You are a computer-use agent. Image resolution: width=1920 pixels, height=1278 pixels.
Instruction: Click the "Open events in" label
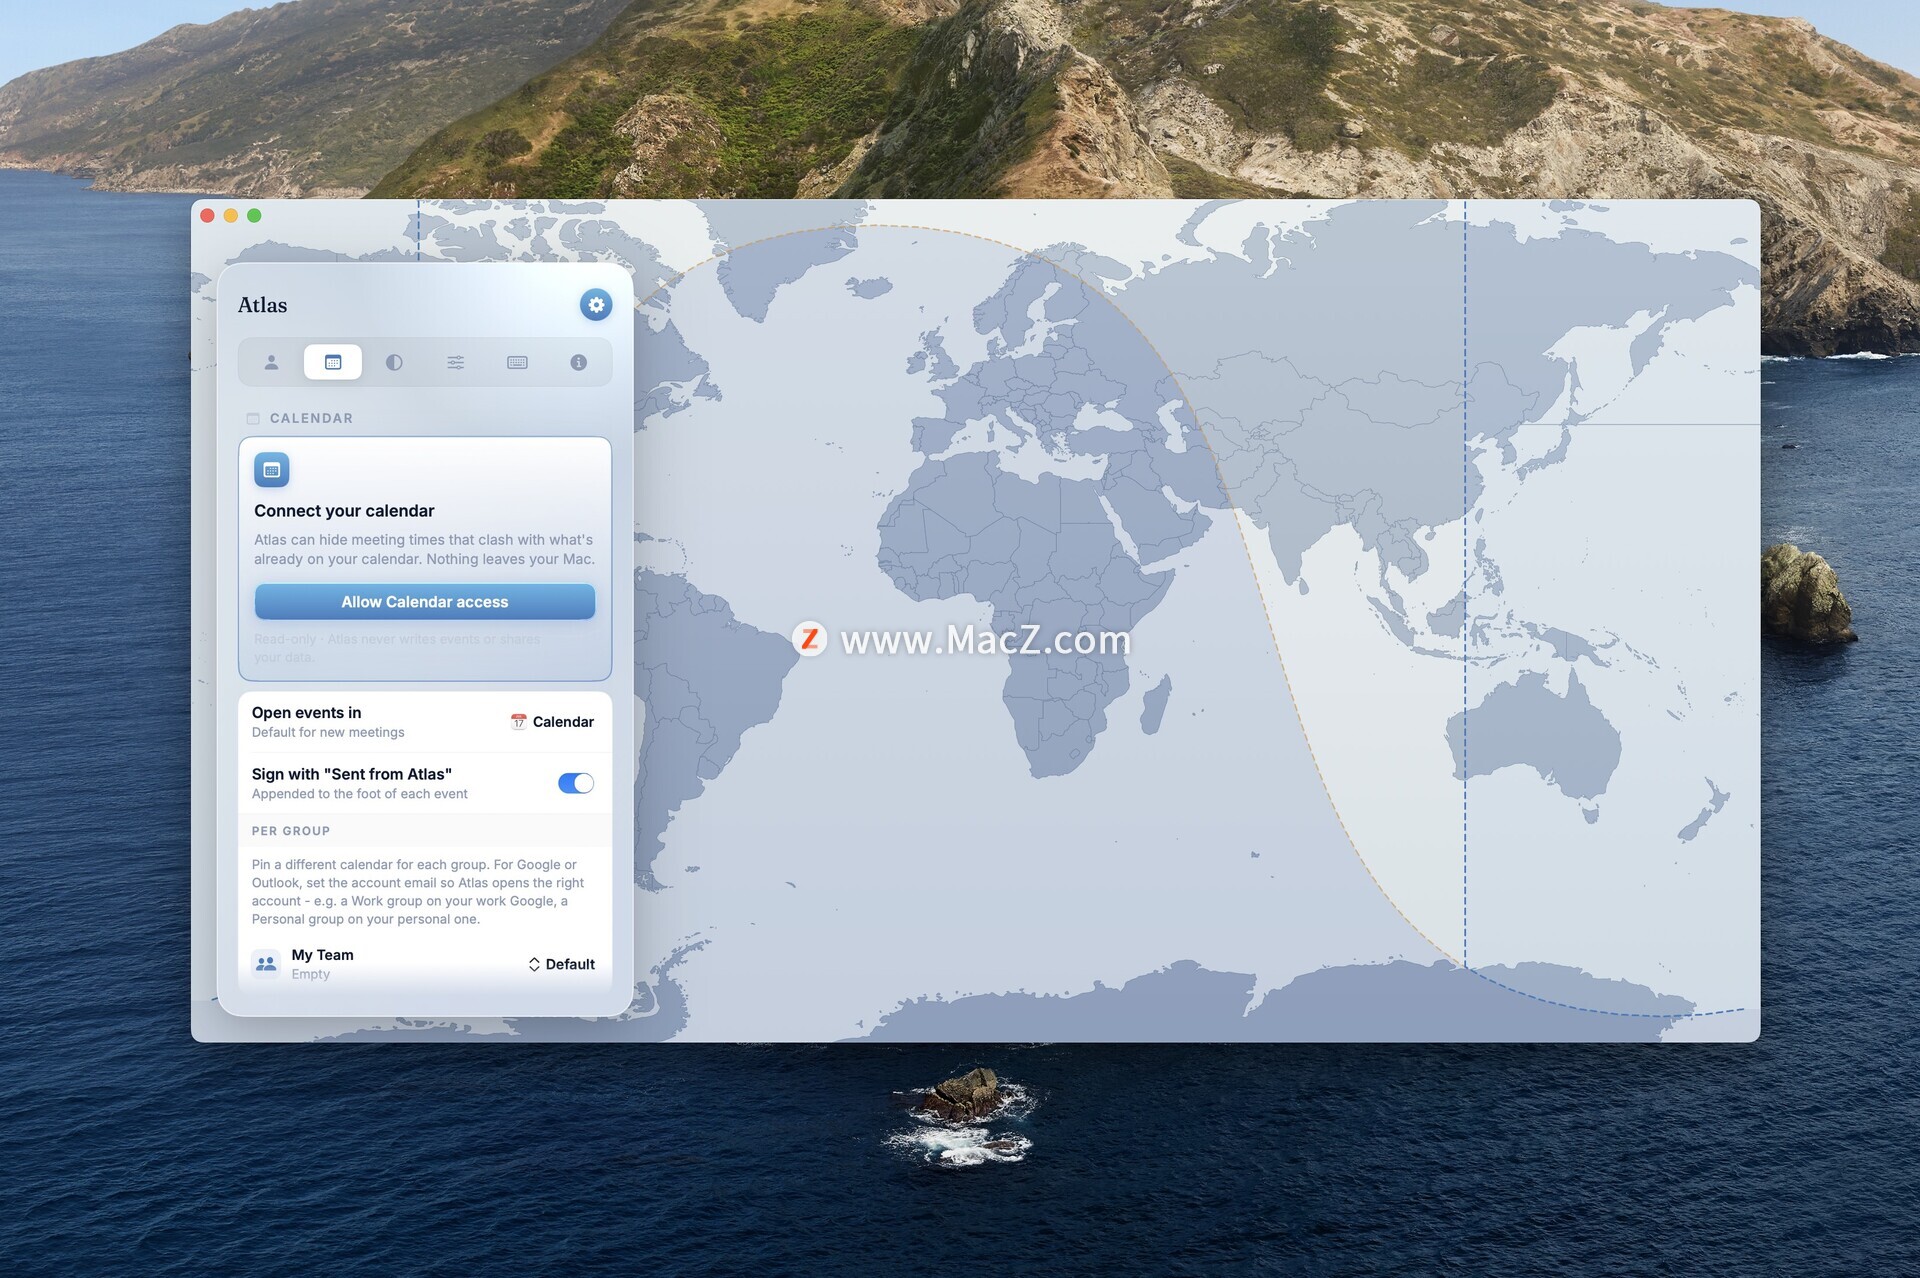(x=307, y=713)
